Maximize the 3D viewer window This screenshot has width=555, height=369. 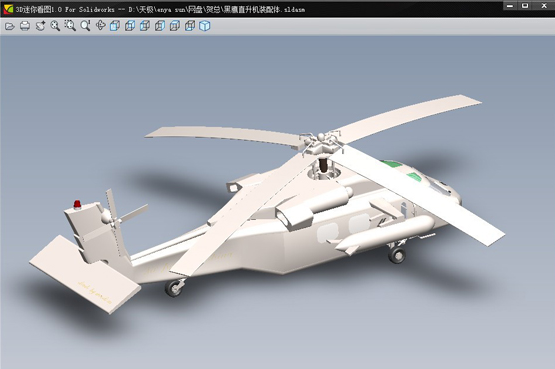(x=525, y=6)
